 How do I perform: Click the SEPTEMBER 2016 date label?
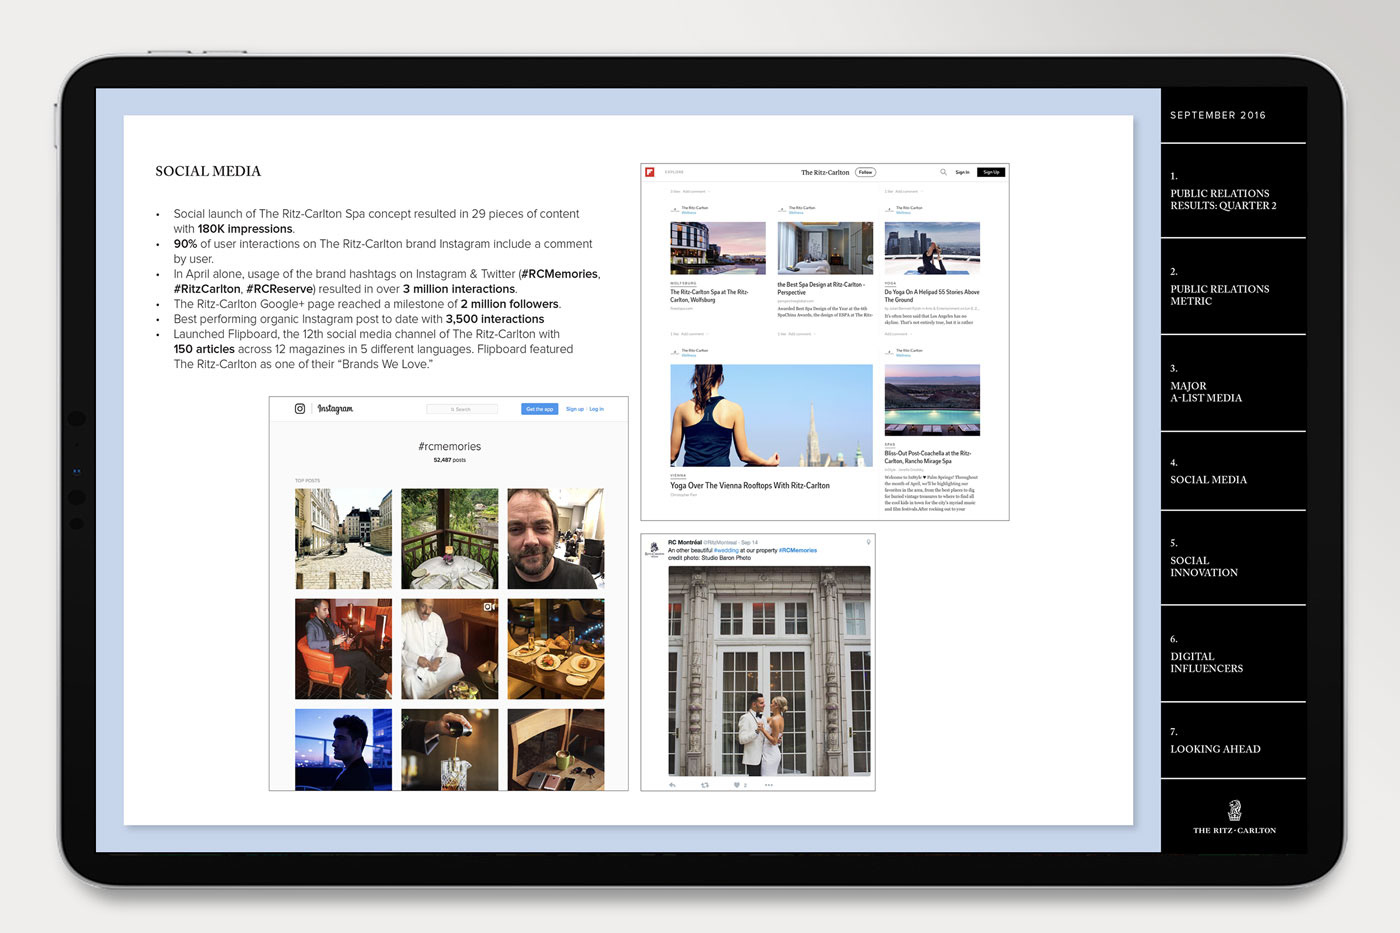(x=1217, y=115)
